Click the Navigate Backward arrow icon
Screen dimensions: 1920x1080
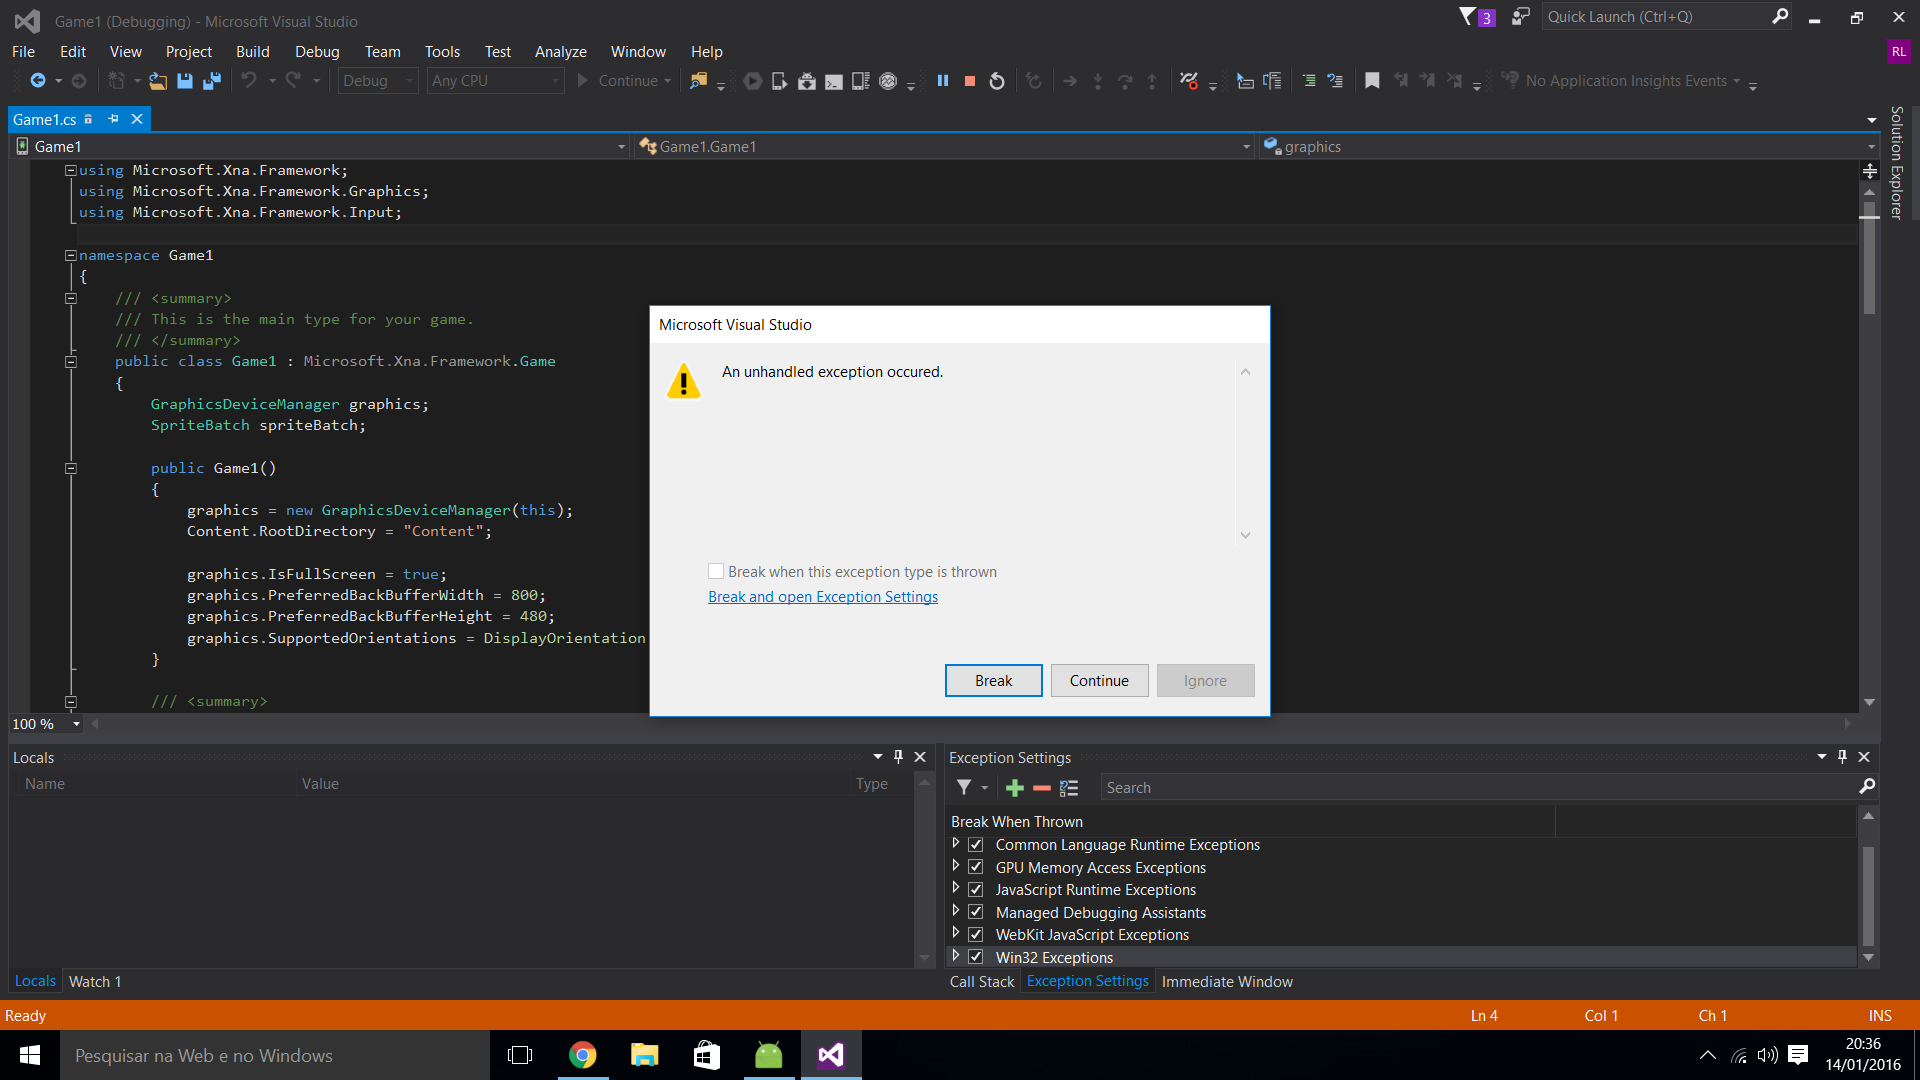tap(38, 81)
